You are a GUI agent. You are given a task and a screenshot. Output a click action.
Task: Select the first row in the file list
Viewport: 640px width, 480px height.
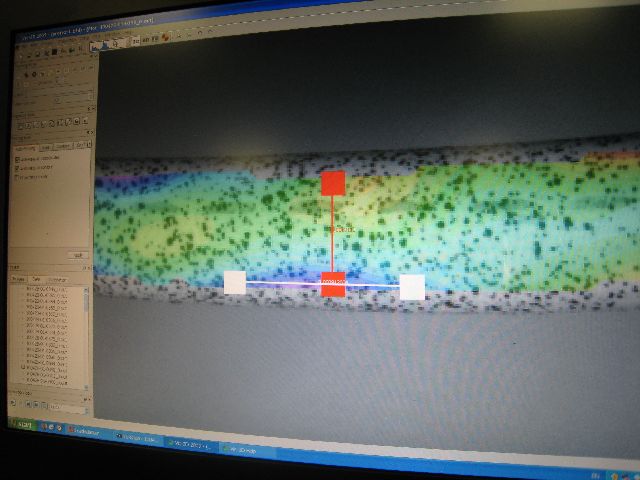pyautogui.click(x=46, y=289)
